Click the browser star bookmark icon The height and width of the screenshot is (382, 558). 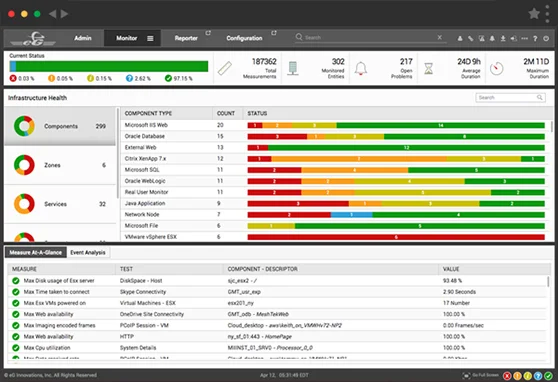pyautogui.click(x=534, y=14)
